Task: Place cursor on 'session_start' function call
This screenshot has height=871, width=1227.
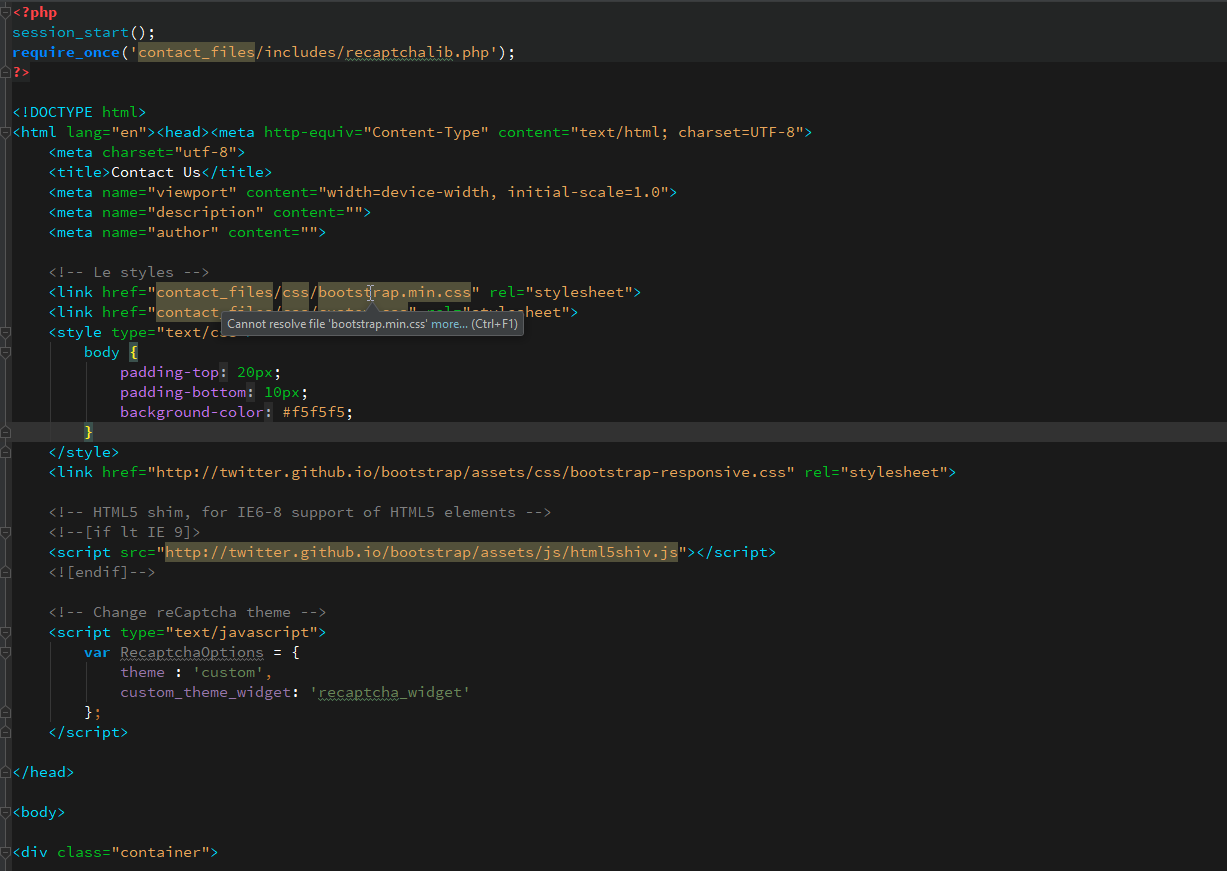Action: coord(71,32)
